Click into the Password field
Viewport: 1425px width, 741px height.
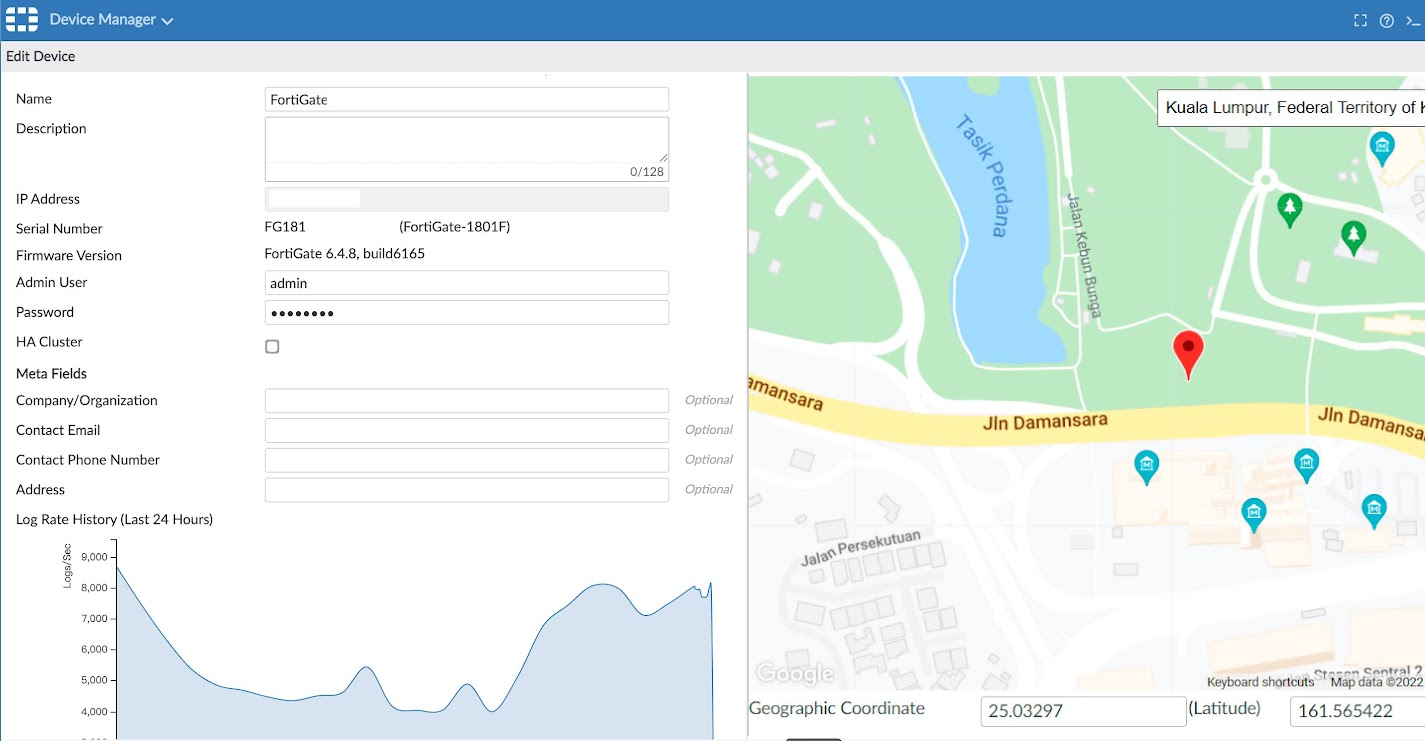pyautogui.click(x=467, y=313)
